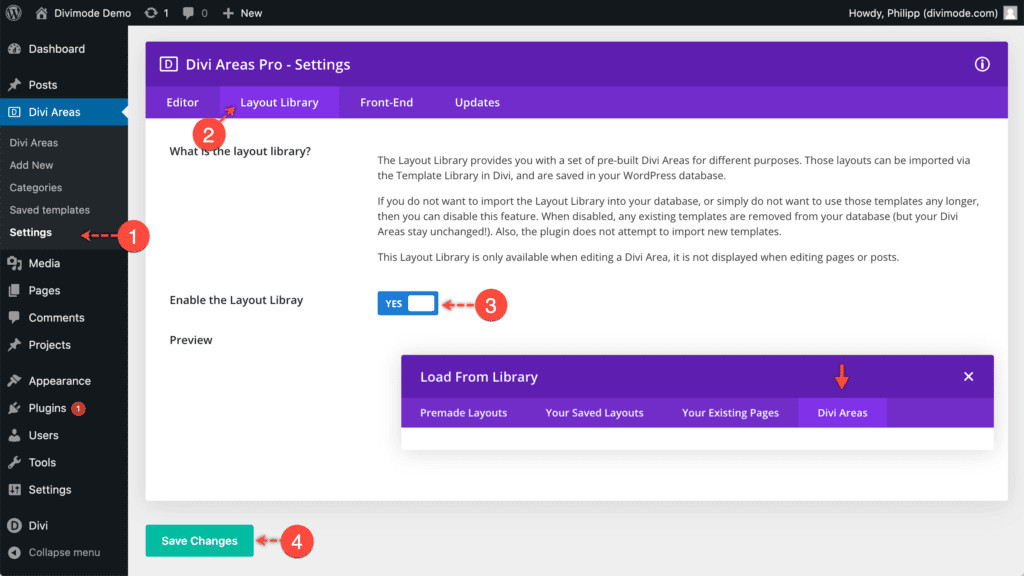This screenshot has width=1024, height=576.
Task: Open the updates icon in admin bar
Action: (x=151, y=13)
